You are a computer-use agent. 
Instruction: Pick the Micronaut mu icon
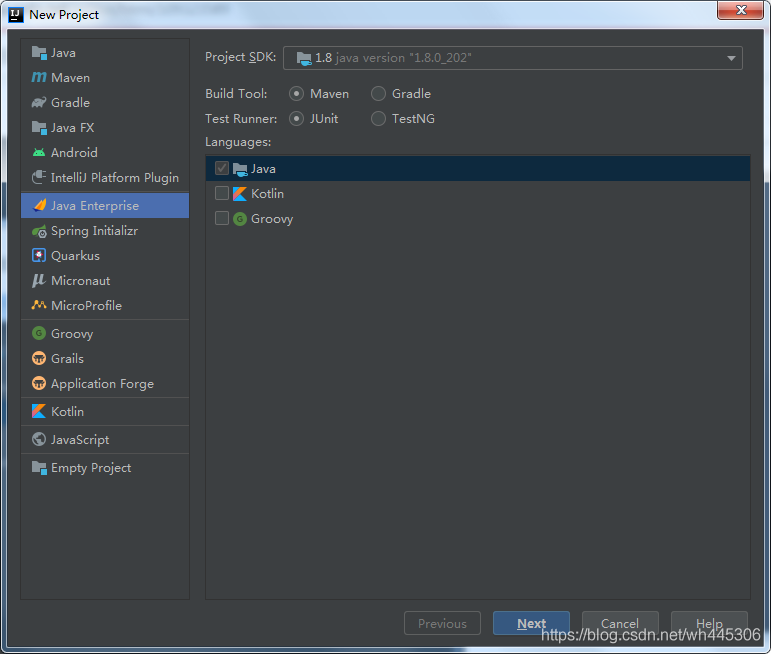pyautogui.click(x=39, y=280)
